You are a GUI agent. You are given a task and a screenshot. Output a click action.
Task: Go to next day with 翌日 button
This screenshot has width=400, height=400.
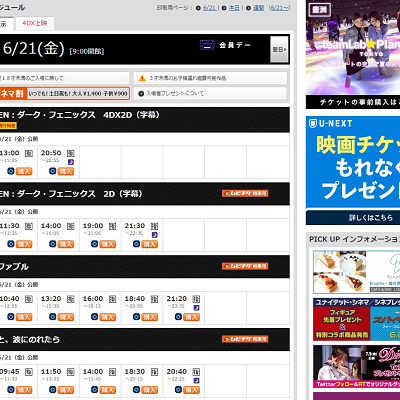click(279, 49)
